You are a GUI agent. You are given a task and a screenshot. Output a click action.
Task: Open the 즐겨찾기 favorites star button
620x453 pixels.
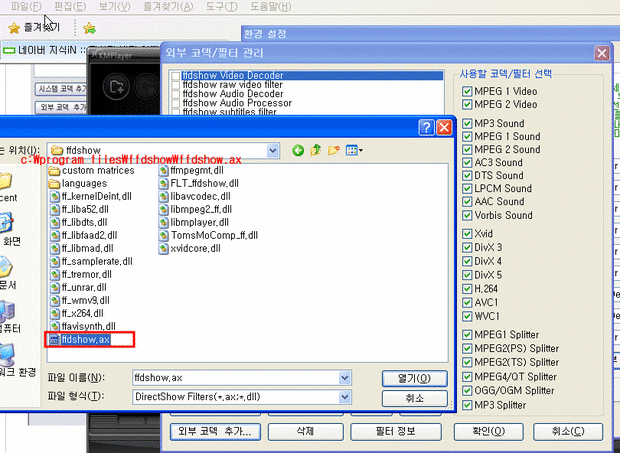point(33,27)
